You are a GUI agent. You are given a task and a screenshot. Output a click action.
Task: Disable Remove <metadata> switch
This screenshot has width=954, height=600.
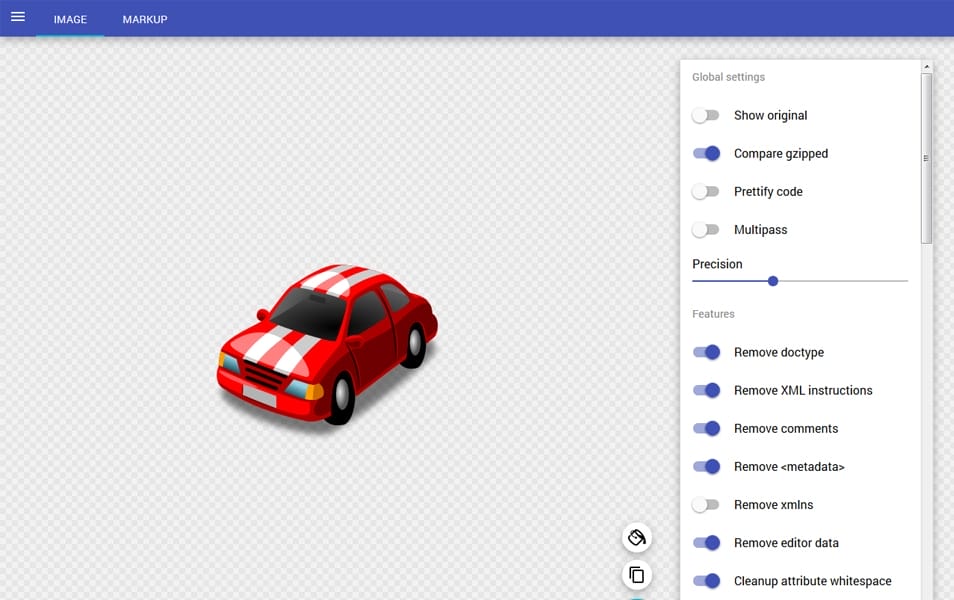tap(706, 467)
